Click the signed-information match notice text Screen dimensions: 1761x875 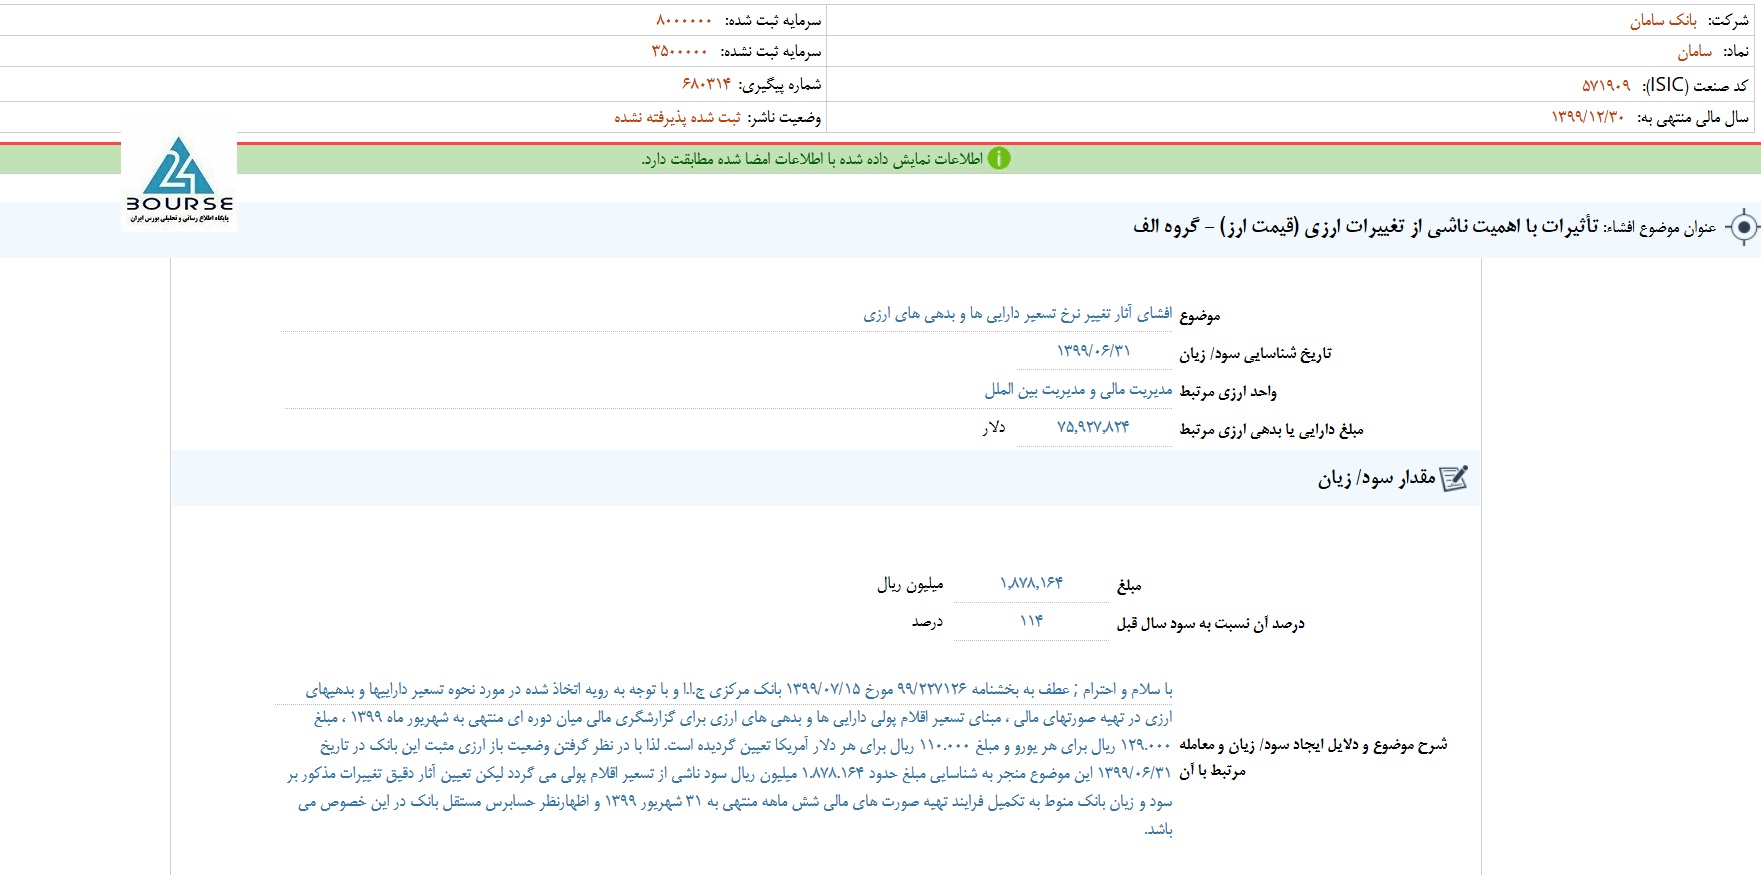click(x=812, y=159)
